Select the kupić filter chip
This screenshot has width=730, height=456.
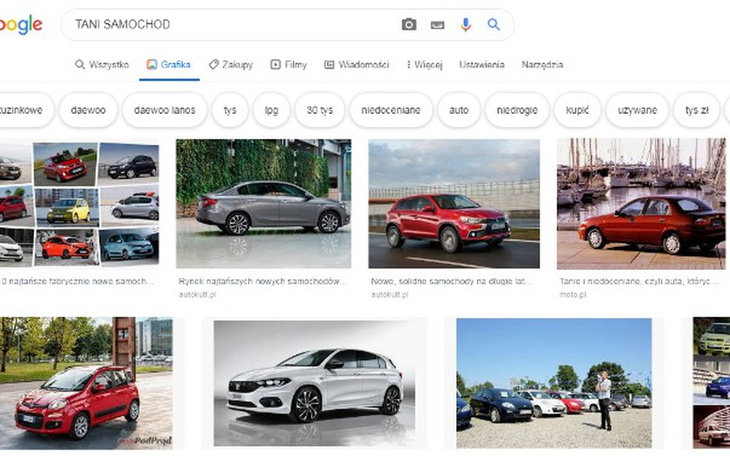click(577, 110)
